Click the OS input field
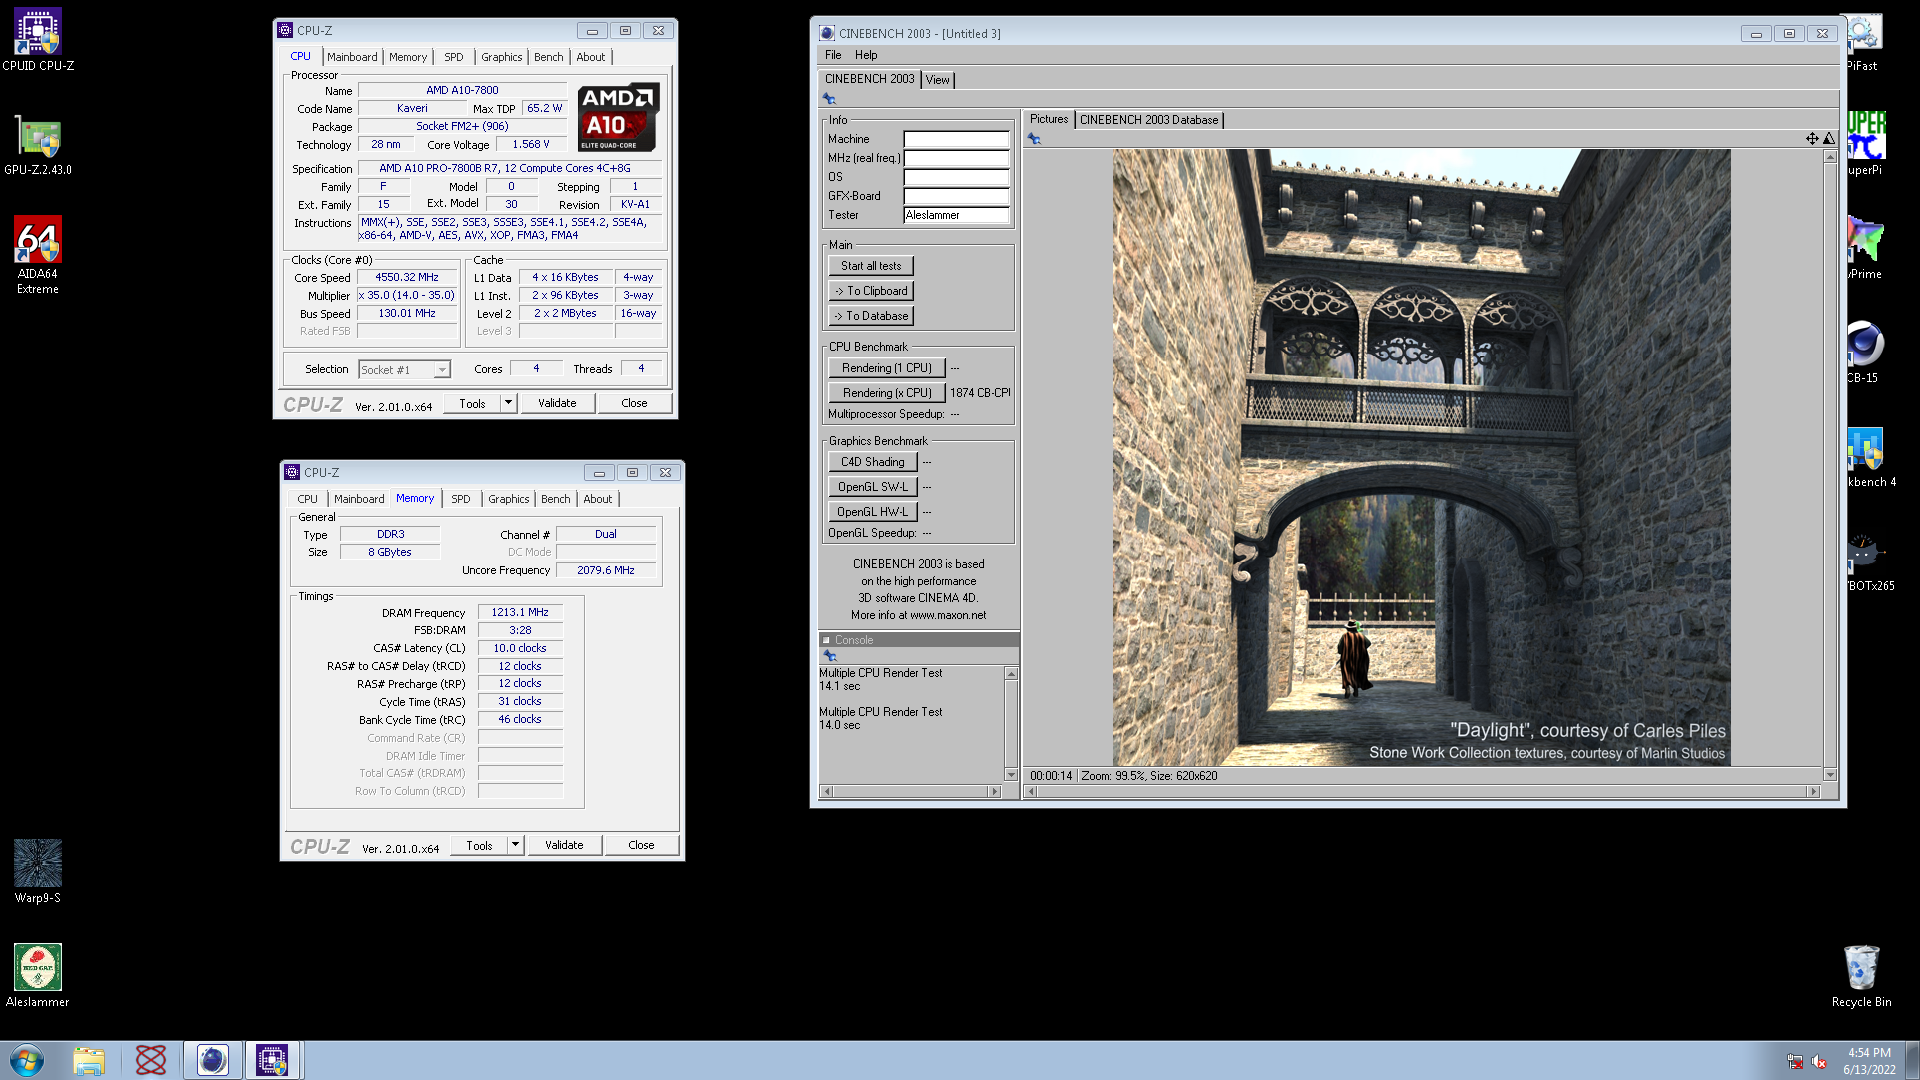Viewport: 1920px width, 1080px height. coord(956,177)
